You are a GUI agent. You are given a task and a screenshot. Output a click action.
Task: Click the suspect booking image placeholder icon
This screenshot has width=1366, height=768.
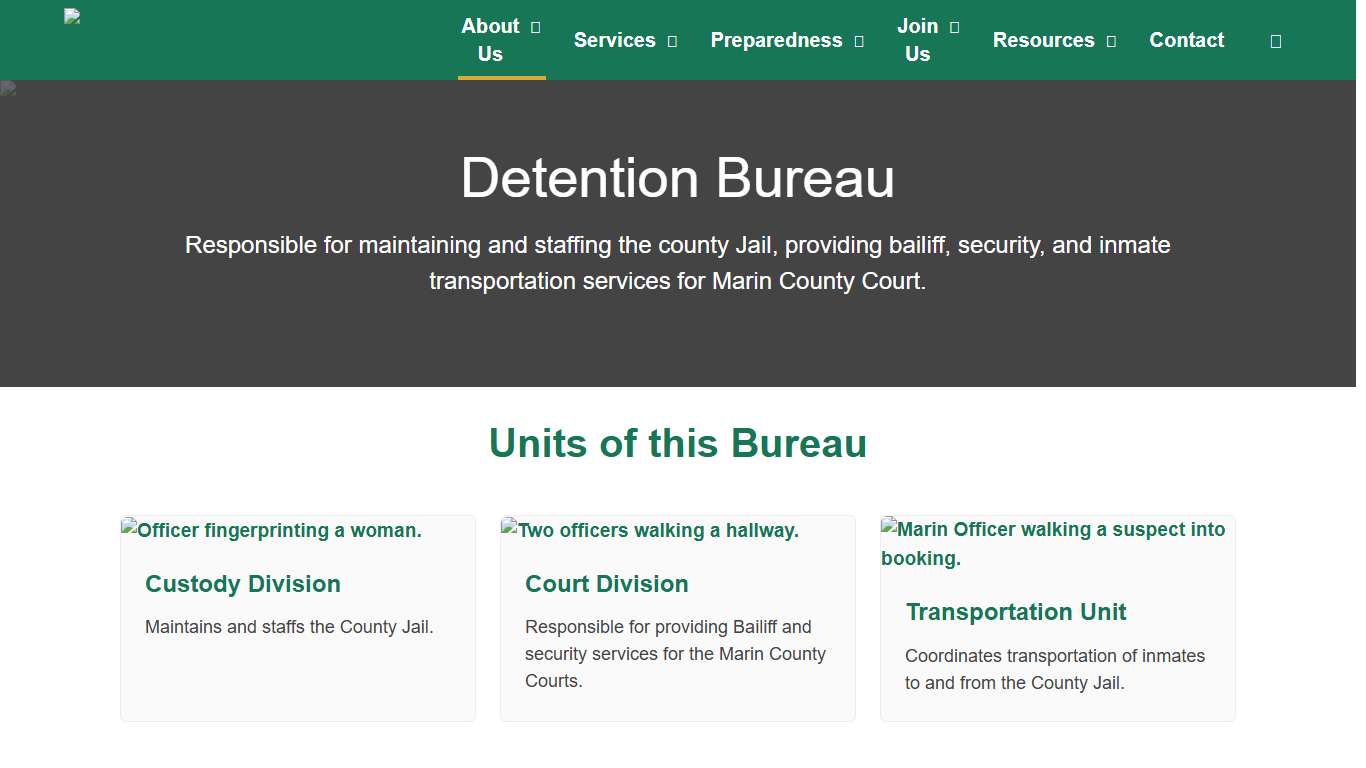tap(888, 529)
